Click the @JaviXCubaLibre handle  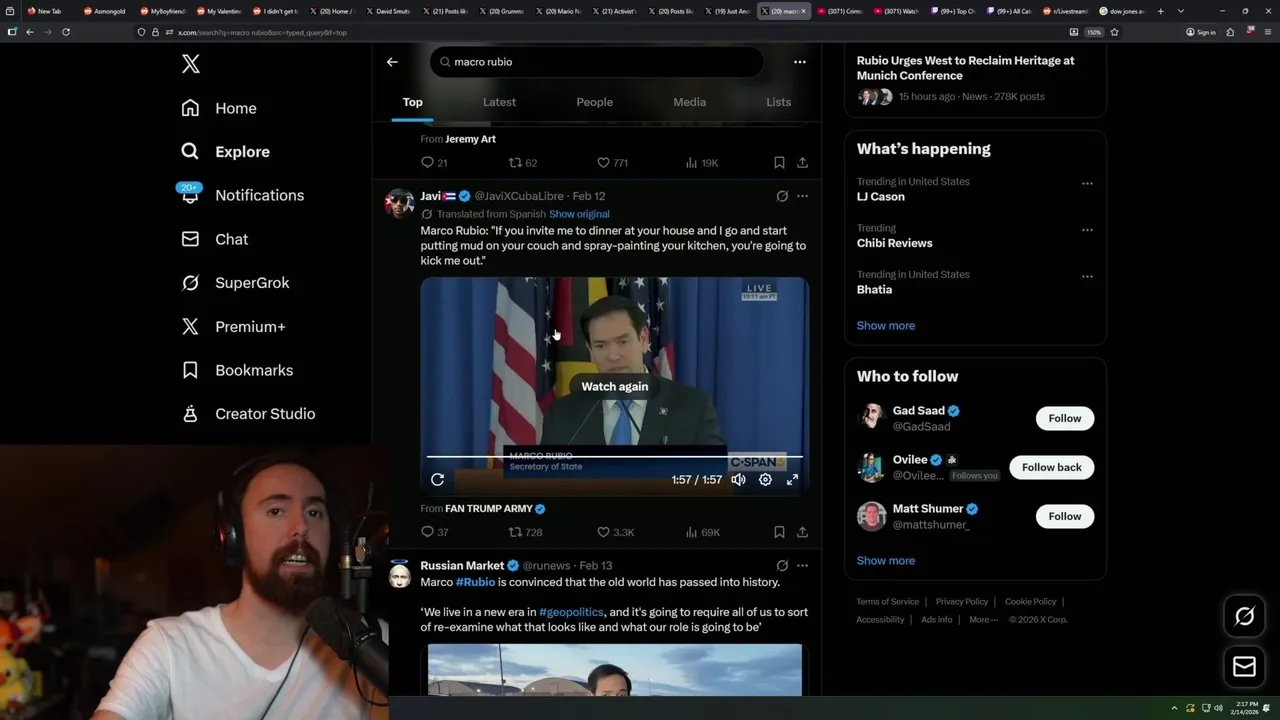[519, 196]
